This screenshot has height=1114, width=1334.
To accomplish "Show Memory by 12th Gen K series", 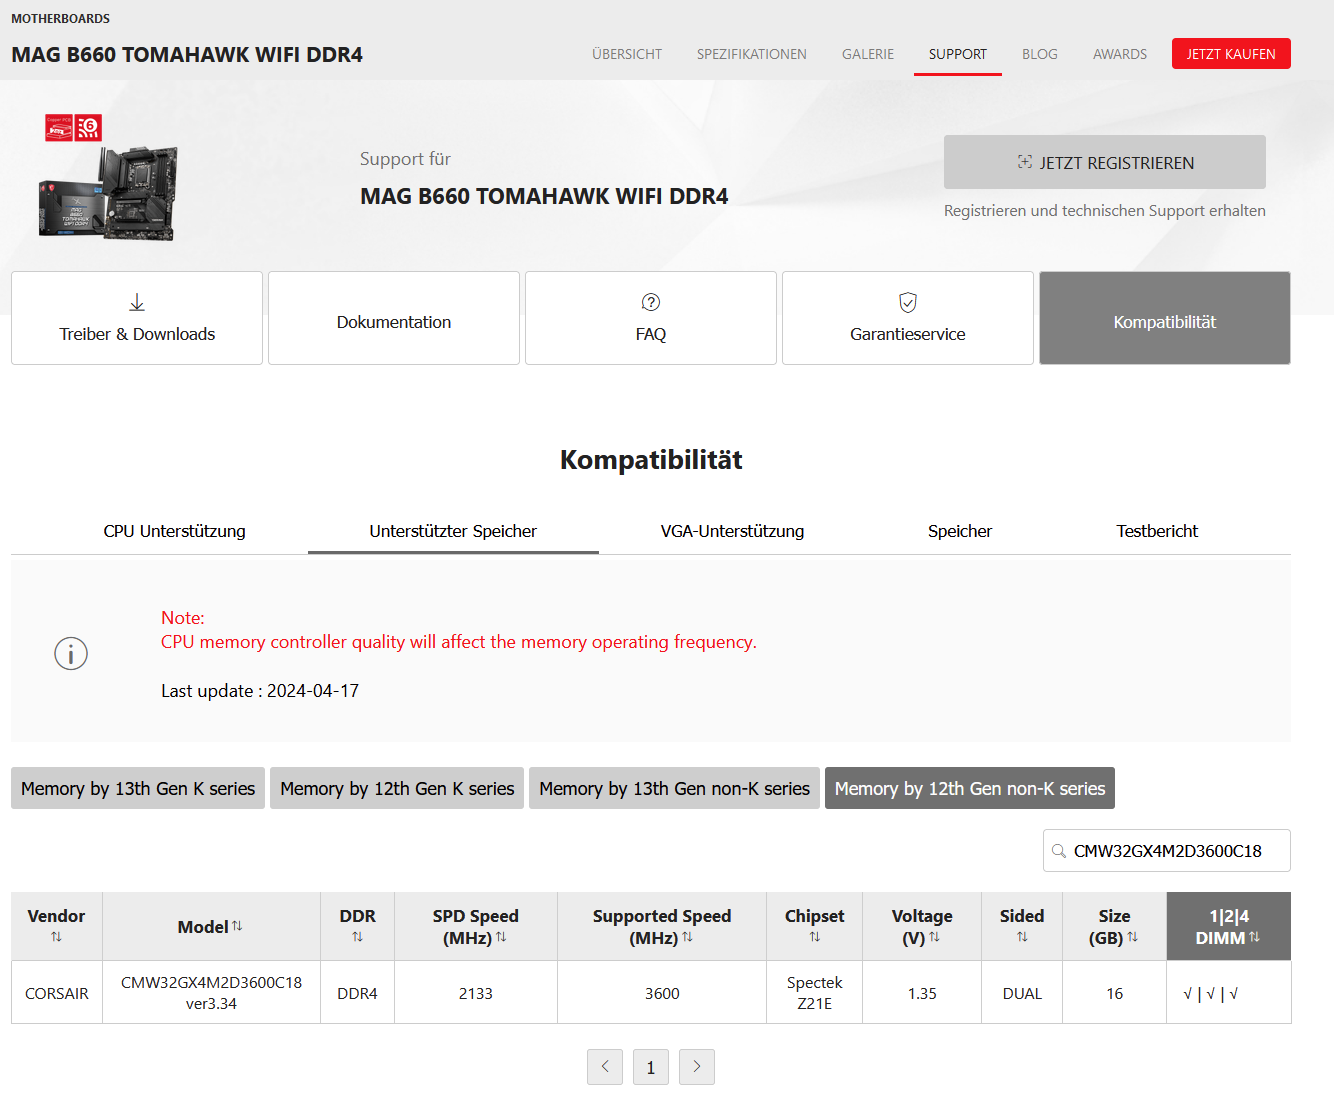I will pos(397,788).
